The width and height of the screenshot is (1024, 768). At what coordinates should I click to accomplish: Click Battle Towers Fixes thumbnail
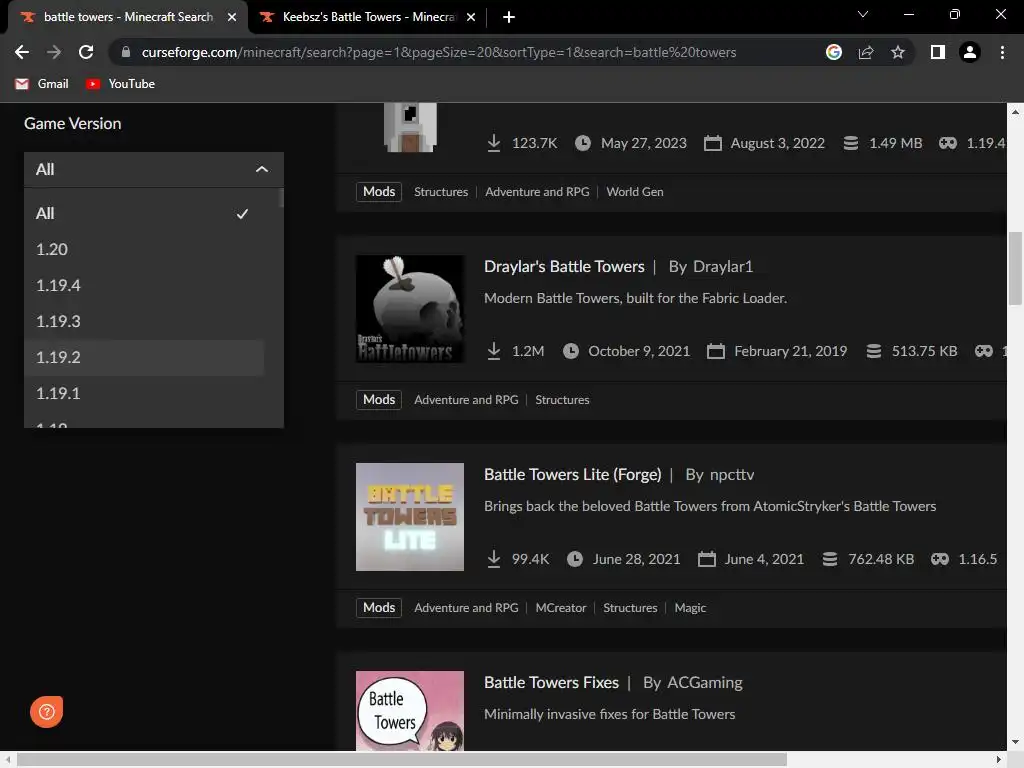click(x=410, y=711)
